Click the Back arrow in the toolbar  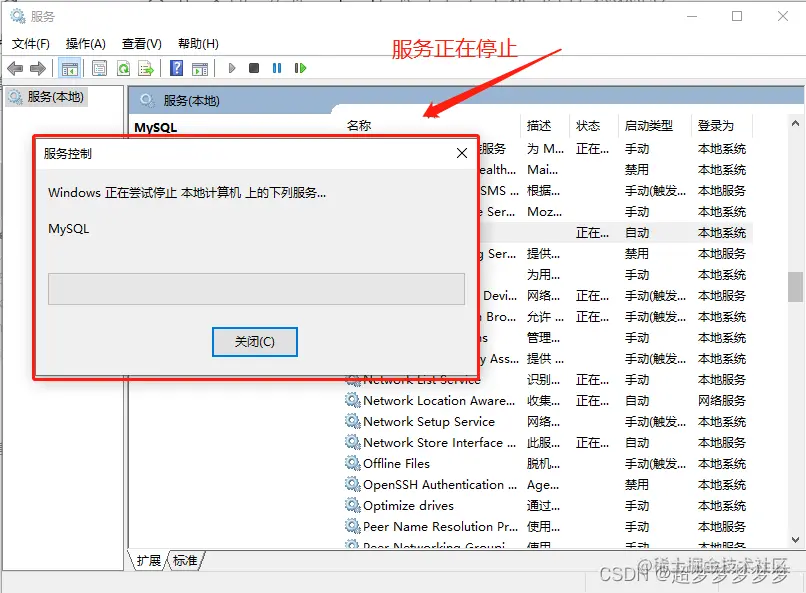pos(15,68)
